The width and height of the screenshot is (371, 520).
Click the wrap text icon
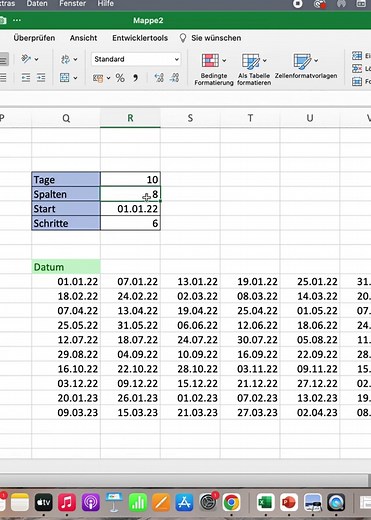point(65,59)
